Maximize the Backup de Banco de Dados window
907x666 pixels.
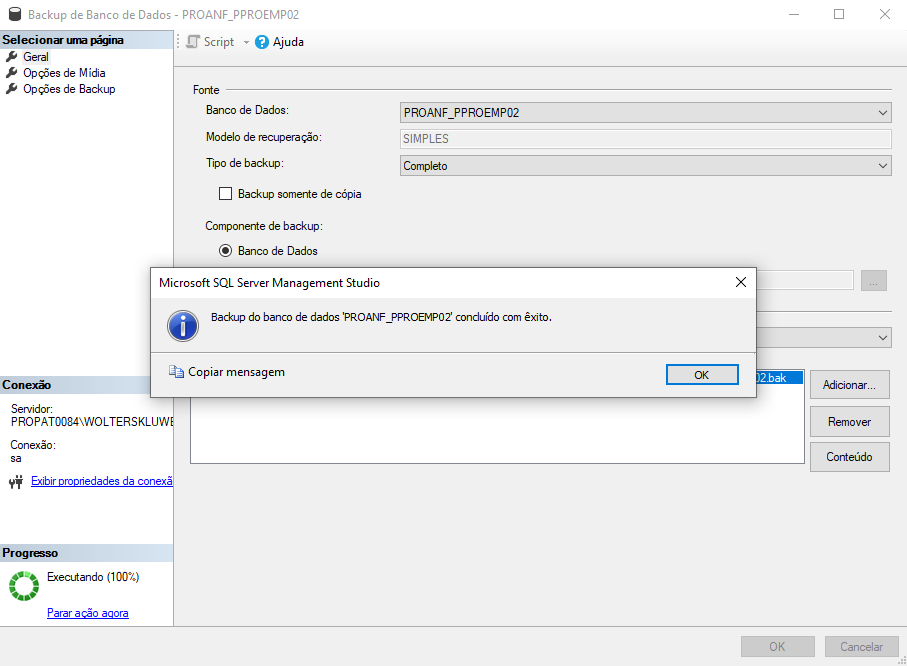point(839,14)
